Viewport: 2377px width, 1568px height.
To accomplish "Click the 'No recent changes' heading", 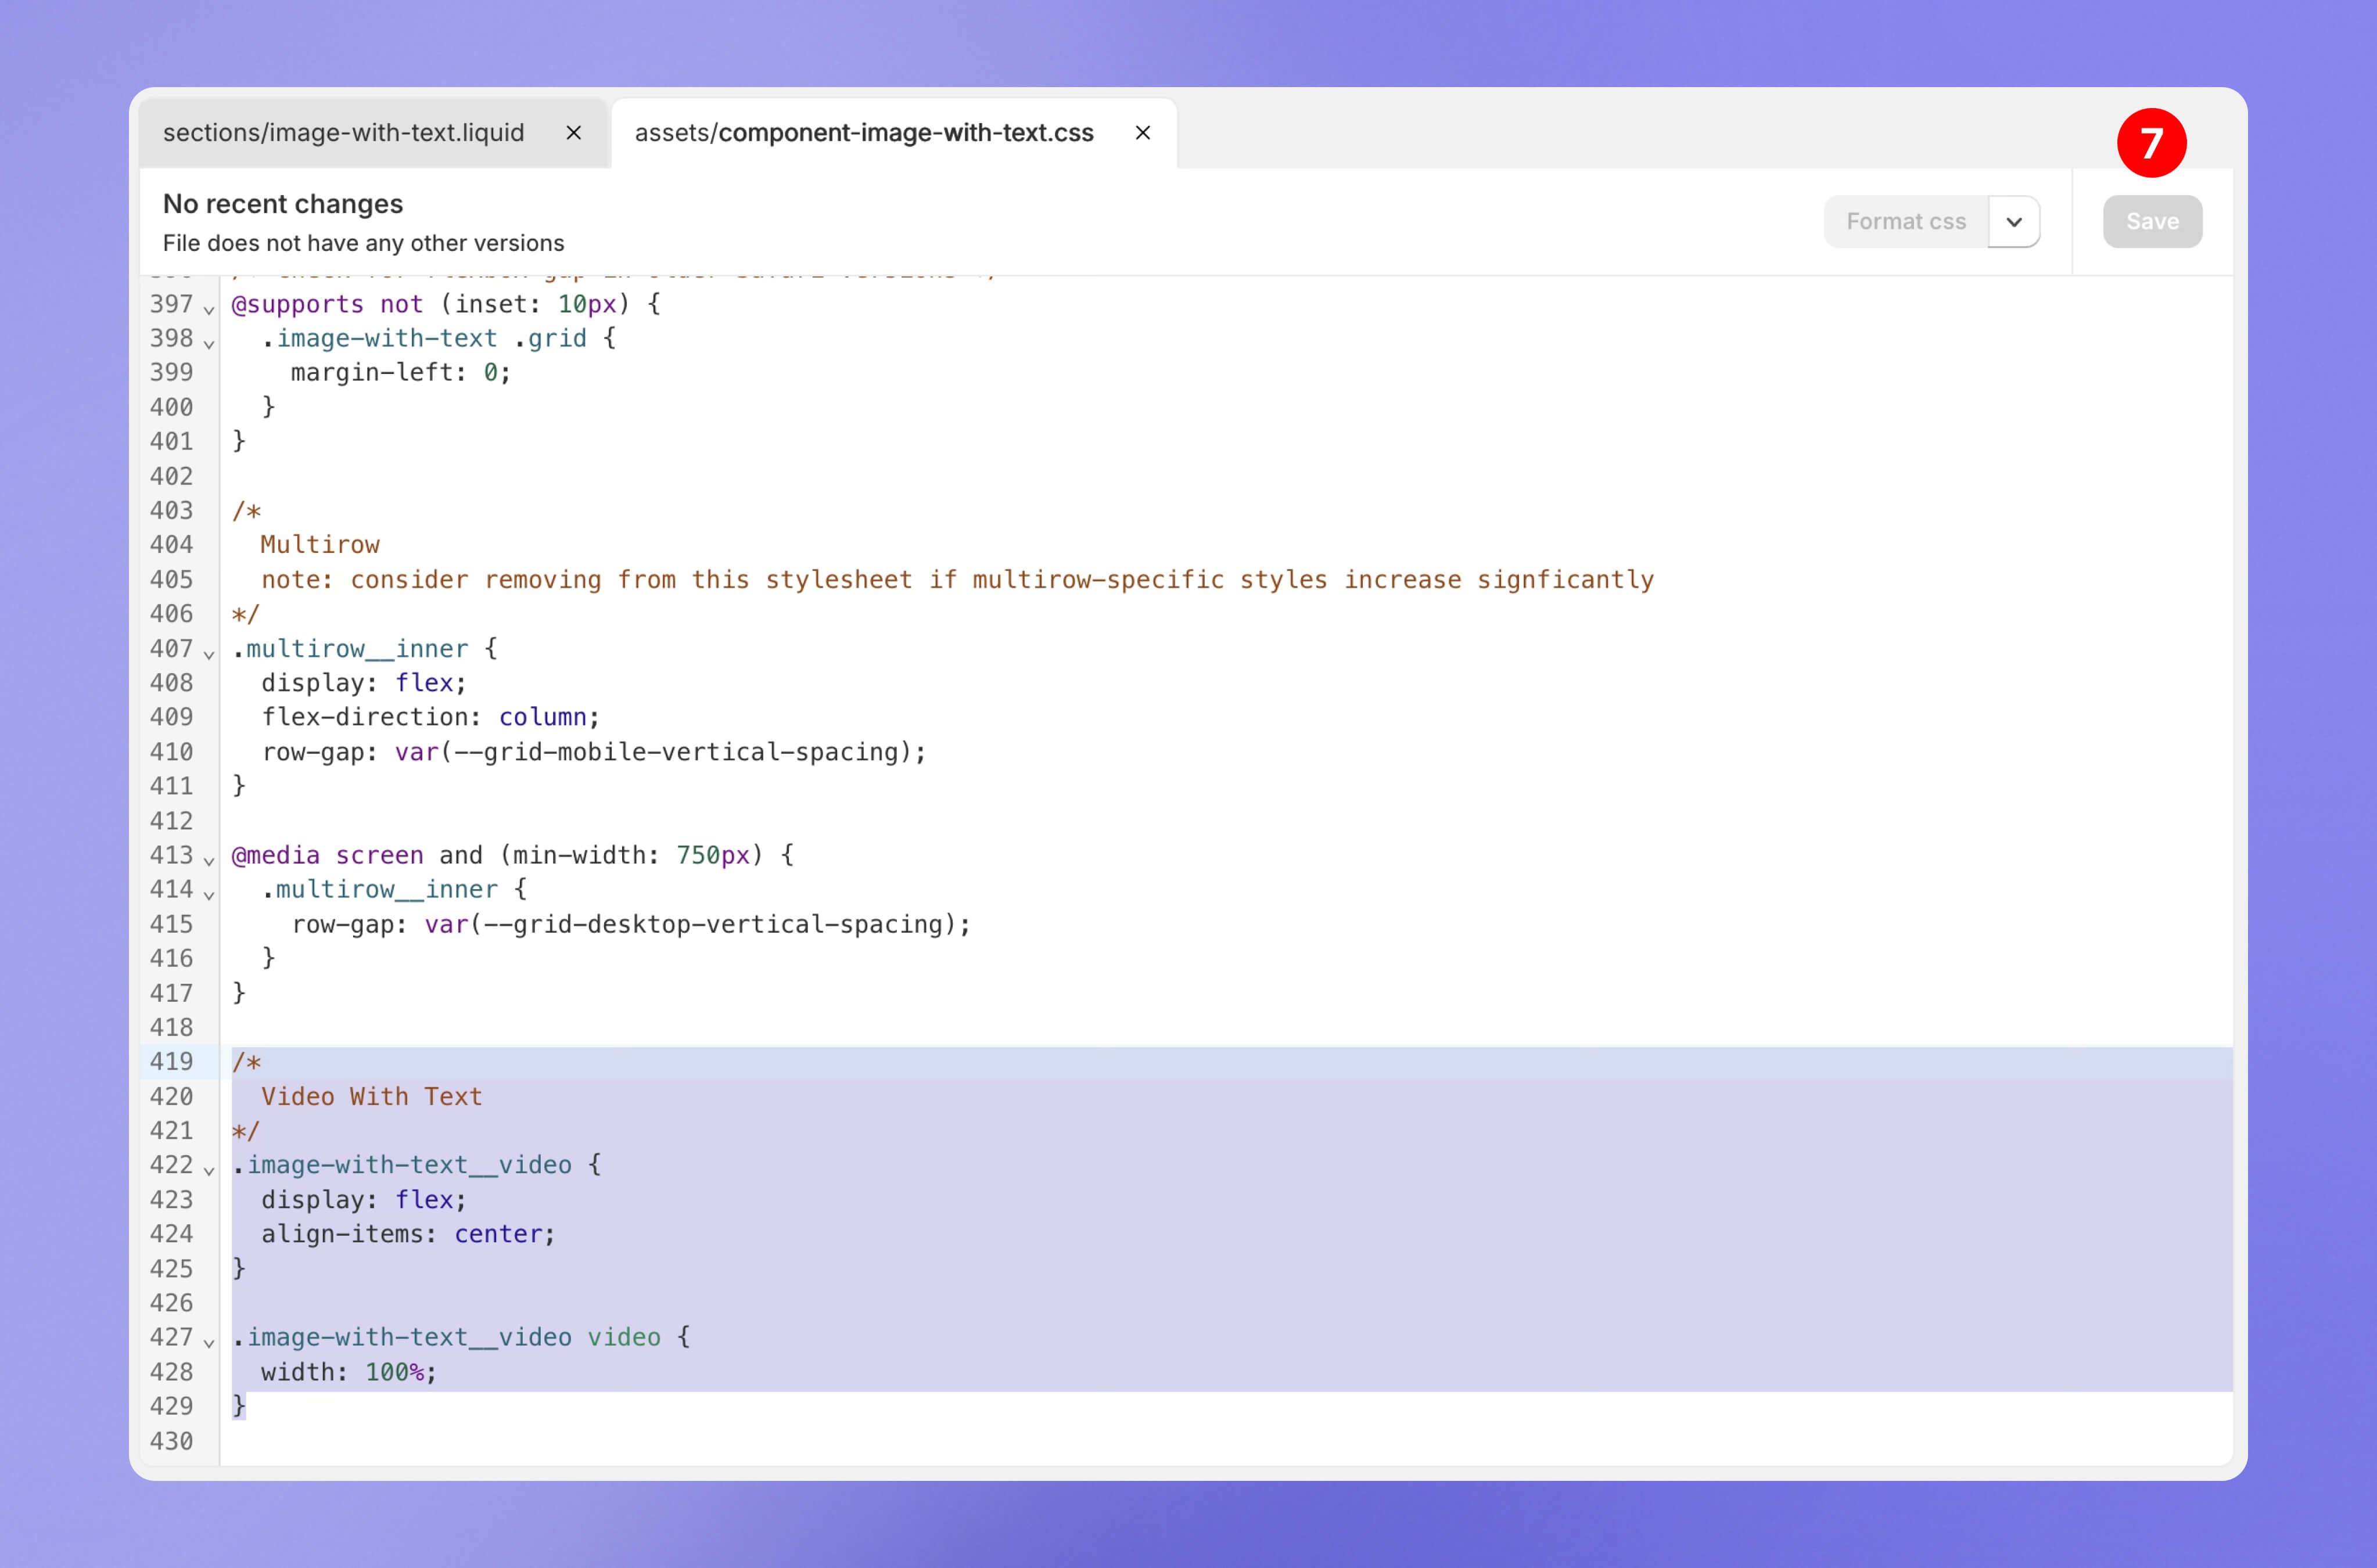I will pos(283,204).
